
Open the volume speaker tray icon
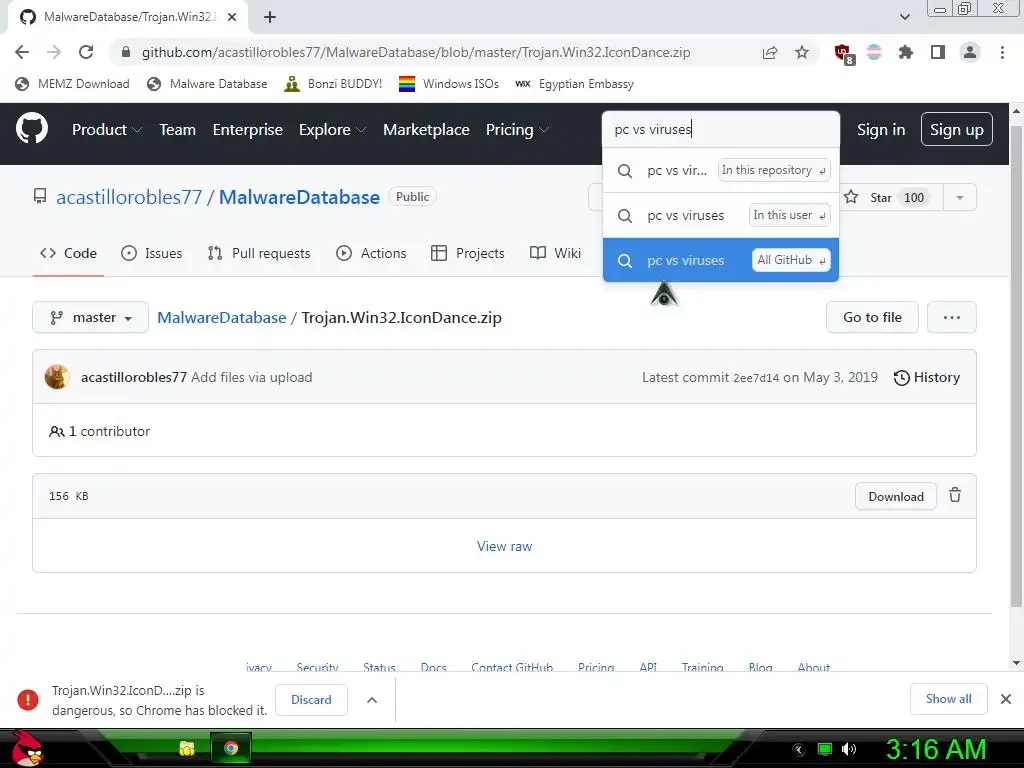(x=849, y=749)
